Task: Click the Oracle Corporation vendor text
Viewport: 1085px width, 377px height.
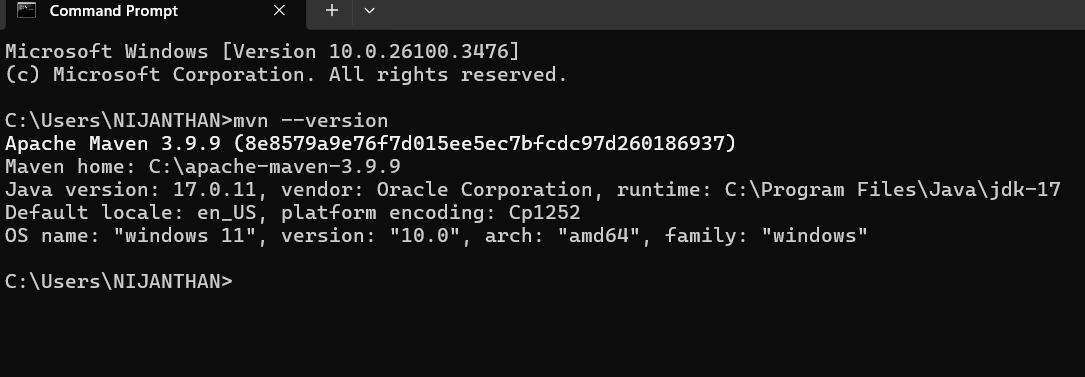Action: click(x=484, y=190)
